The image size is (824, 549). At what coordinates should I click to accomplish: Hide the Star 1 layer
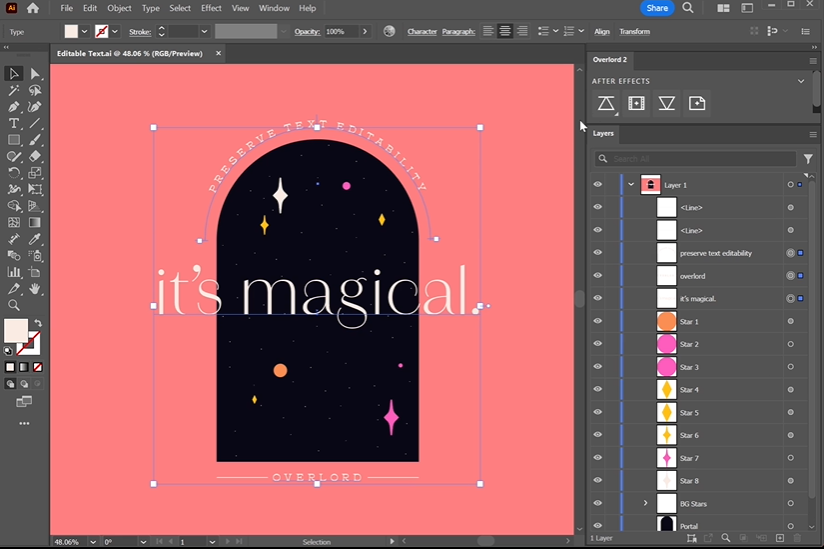(x=597, y=321)
